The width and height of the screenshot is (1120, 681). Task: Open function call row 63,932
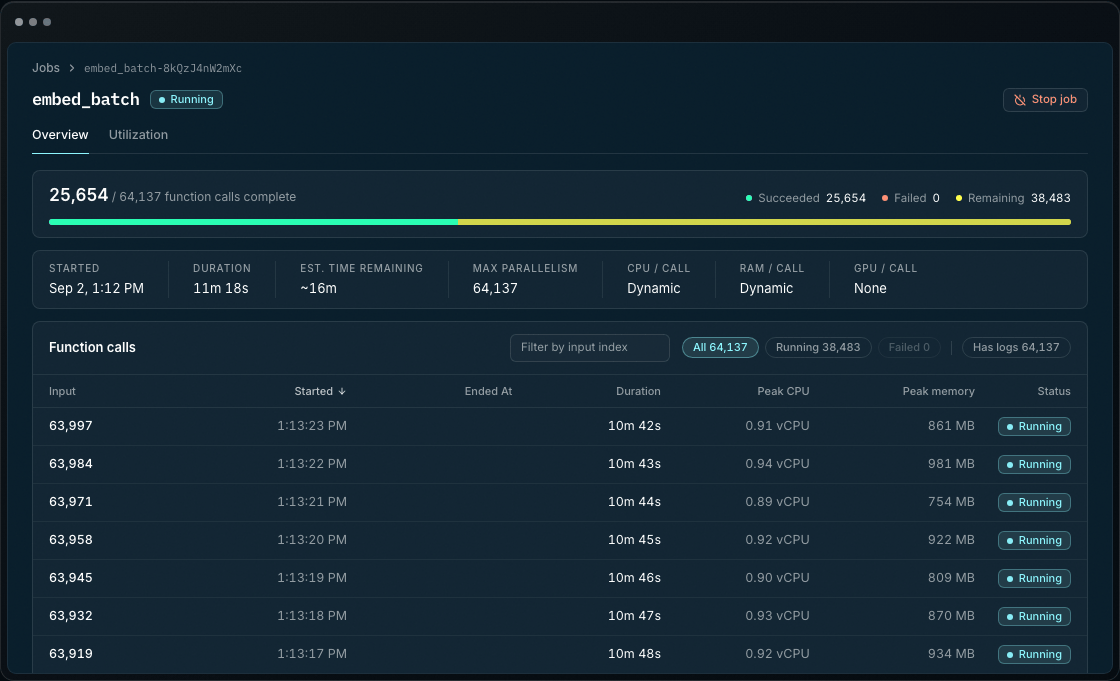coord(559,616)
